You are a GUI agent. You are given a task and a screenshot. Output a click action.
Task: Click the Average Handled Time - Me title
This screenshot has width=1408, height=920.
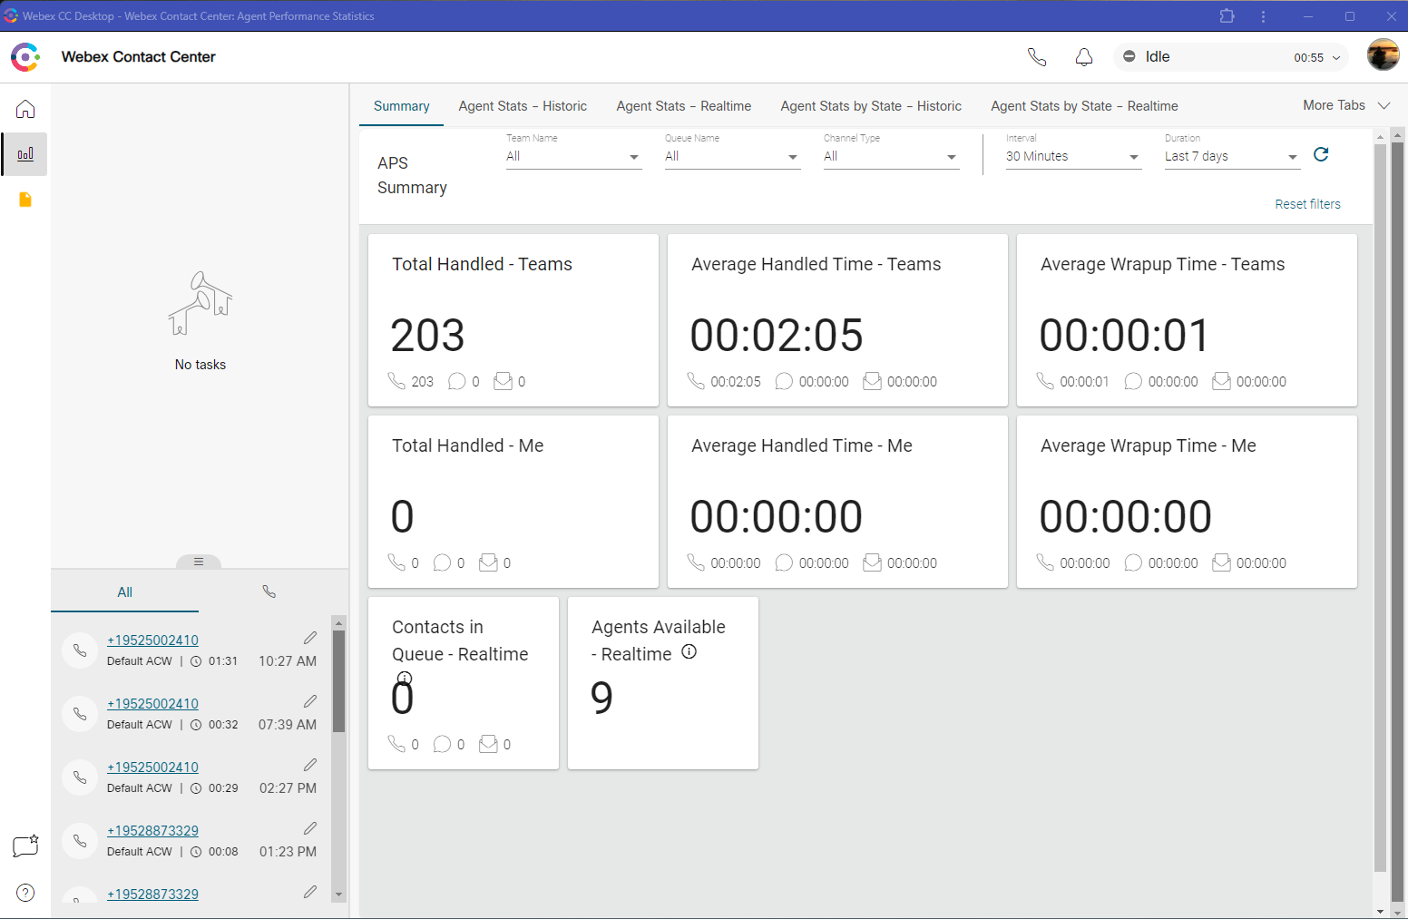pyautogui.click(x=802, y=446)
